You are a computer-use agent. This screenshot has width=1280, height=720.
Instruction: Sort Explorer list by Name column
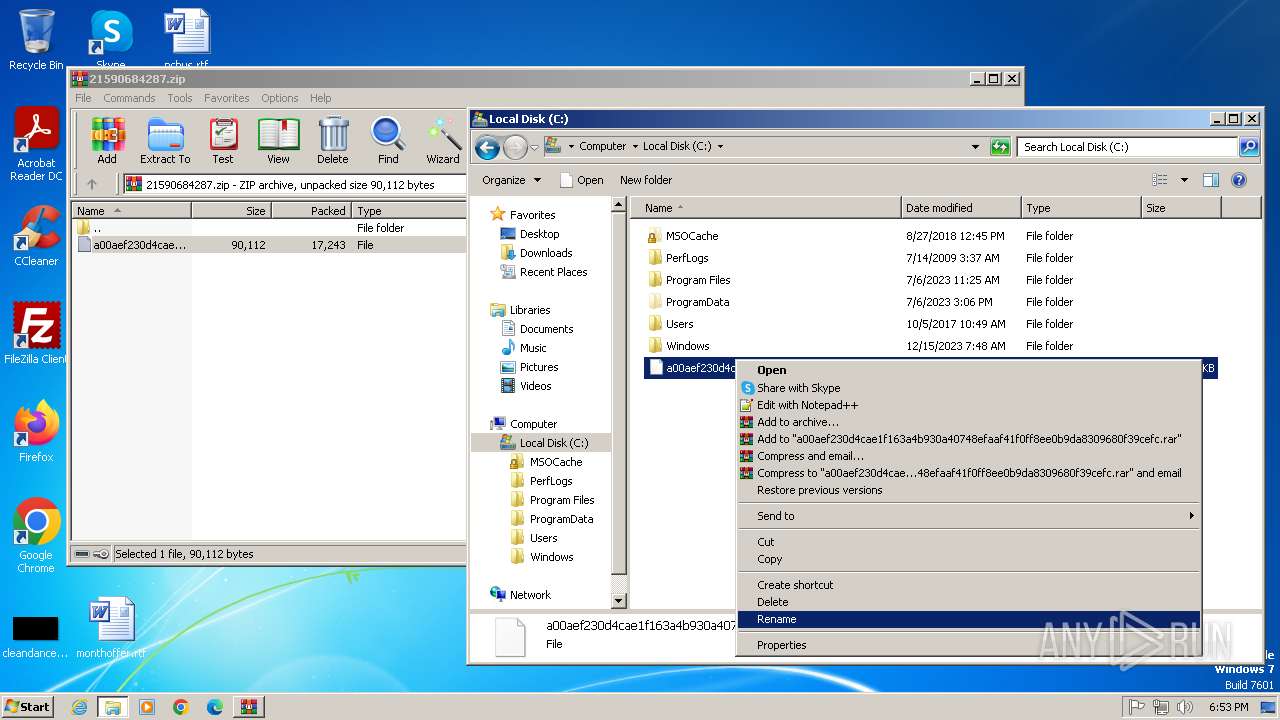(766, 208)
